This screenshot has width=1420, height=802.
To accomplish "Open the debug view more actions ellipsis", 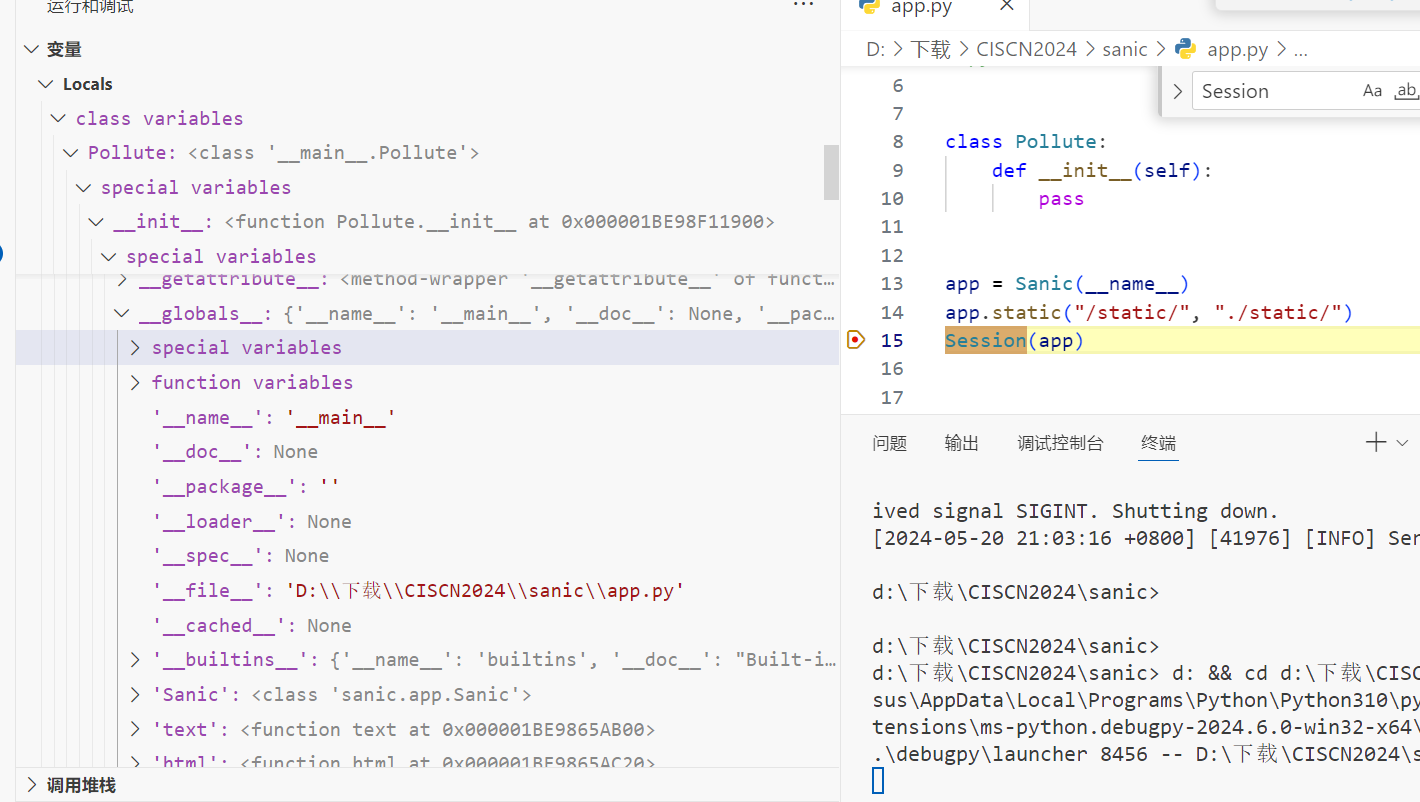I will [x=803, y=6].
